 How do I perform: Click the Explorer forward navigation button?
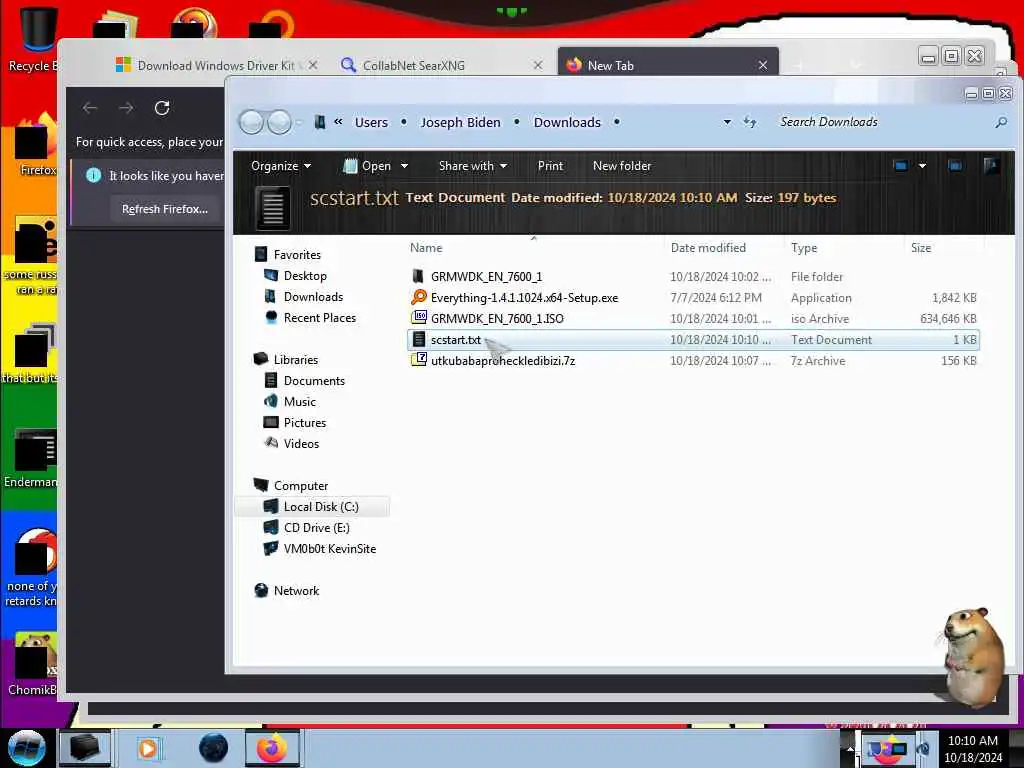coord(280,122)
